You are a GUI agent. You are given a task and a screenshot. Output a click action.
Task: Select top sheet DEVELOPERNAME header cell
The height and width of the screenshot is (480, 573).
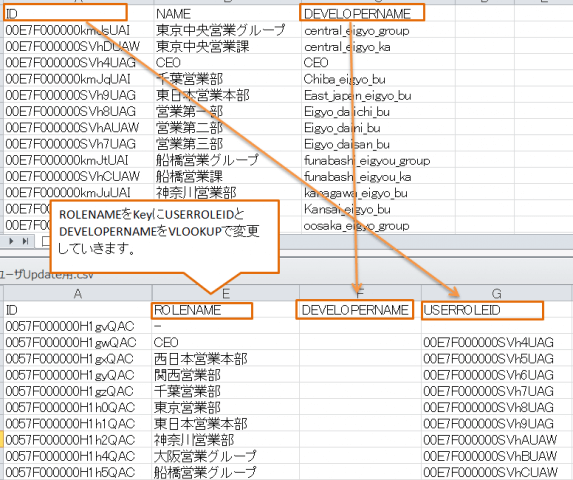point(362,13)
